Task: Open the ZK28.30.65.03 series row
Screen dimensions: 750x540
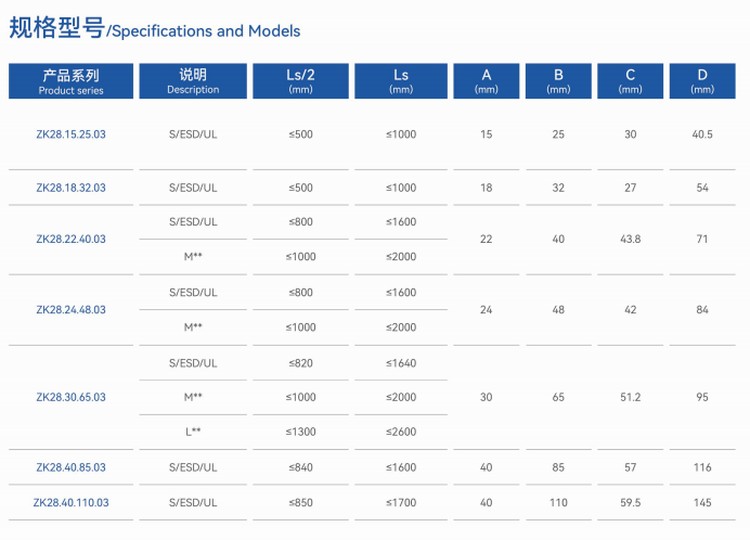Action: (x=71, y=398)
